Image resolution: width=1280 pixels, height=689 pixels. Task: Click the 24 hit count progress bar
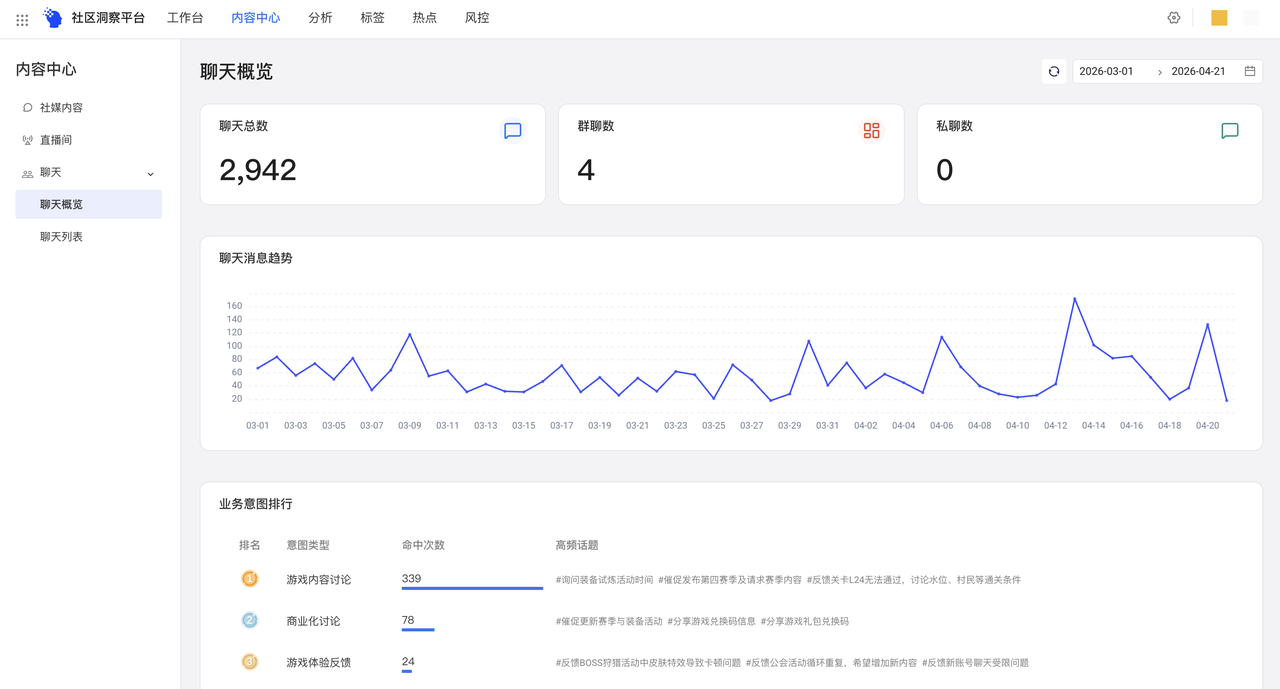click(x=407, y=671)
